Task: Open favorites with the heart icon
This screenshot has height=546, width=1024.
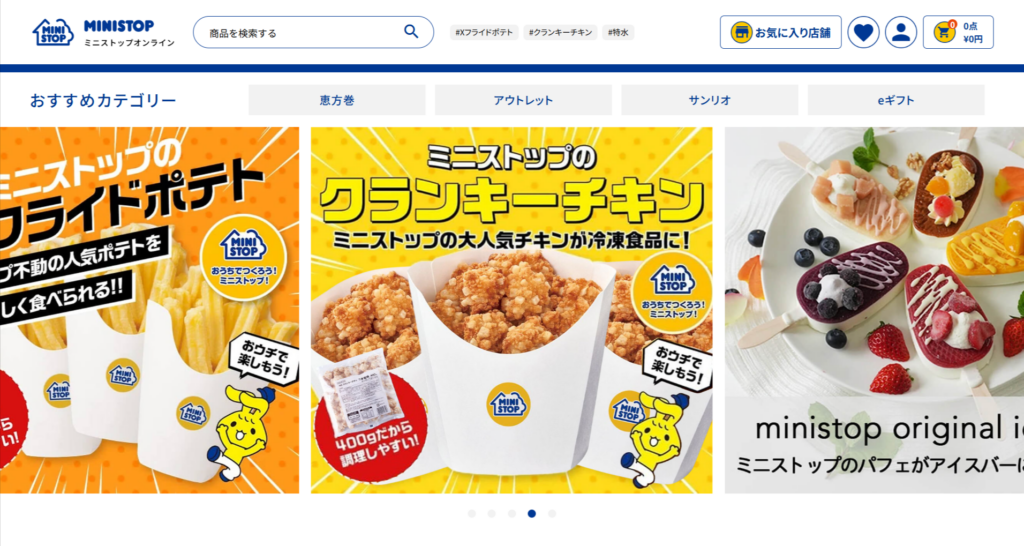Action: (863, 32)
